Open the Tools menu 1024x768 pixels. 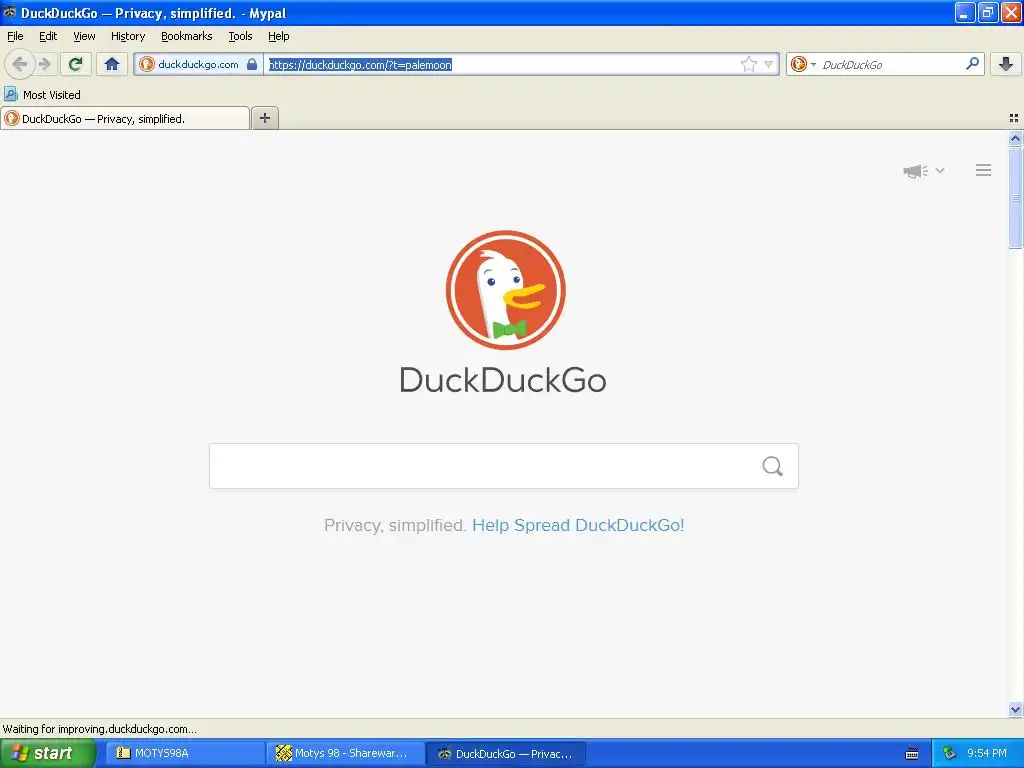point(240,36)
